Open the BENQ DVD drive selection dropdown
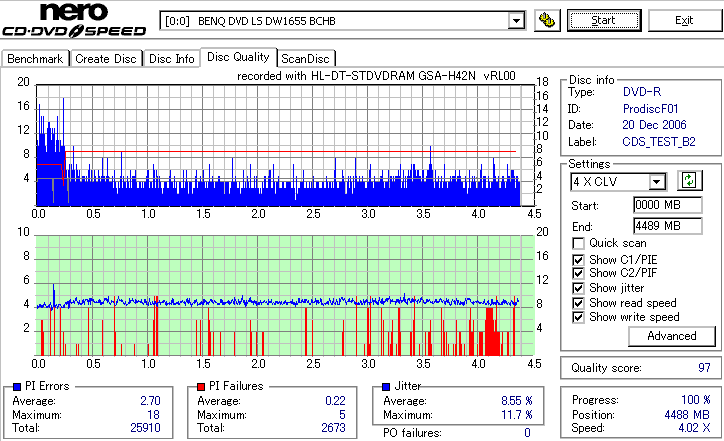724x441 pixels. point(516,21)
